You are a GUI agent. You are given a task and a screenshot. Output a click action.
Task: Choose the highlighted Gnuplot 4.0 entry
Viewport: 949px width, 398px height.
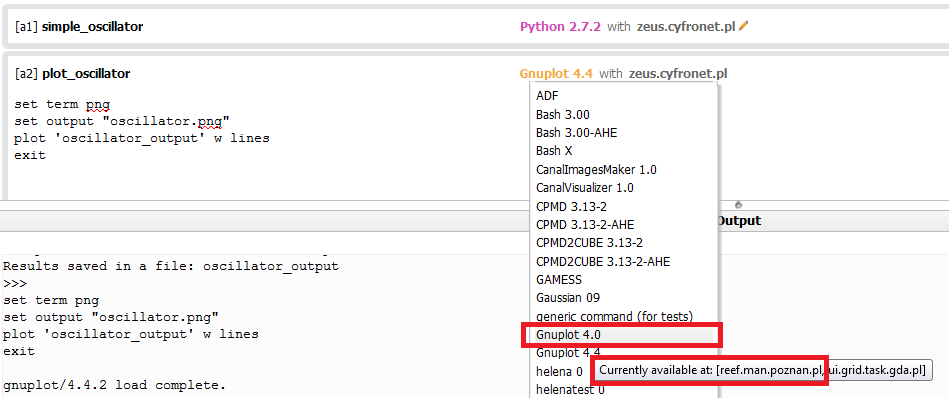tap(623, 334)
